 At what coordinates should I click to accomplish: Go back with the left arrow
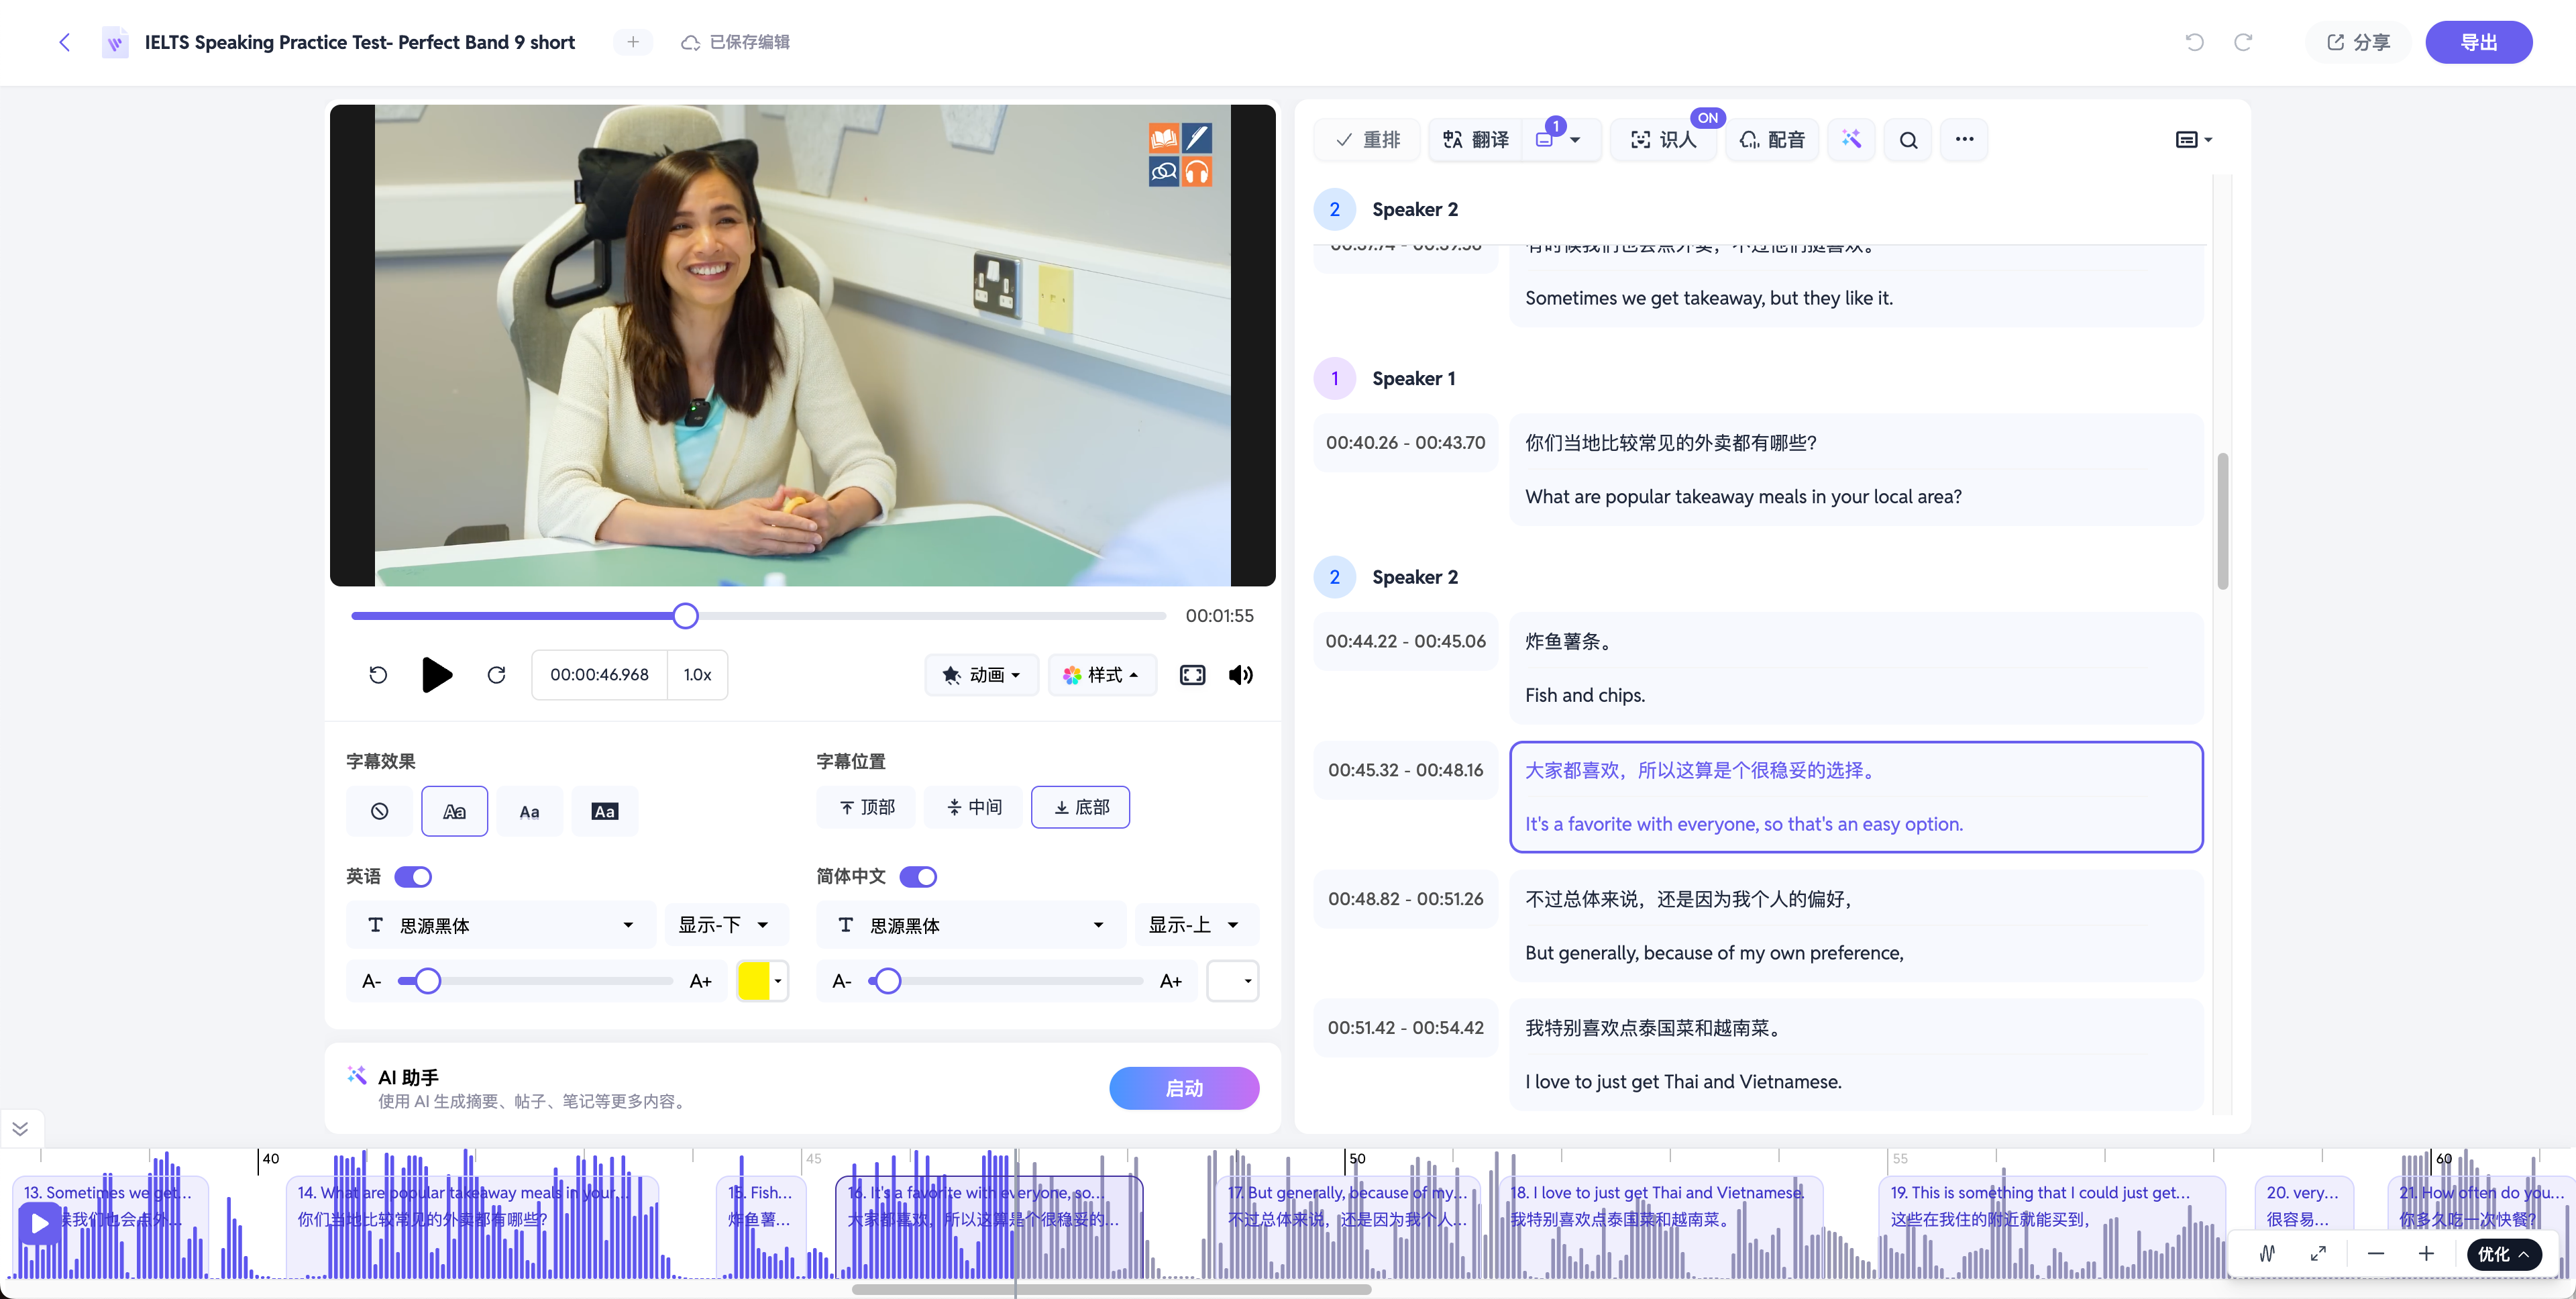click(x=65, y=42)
